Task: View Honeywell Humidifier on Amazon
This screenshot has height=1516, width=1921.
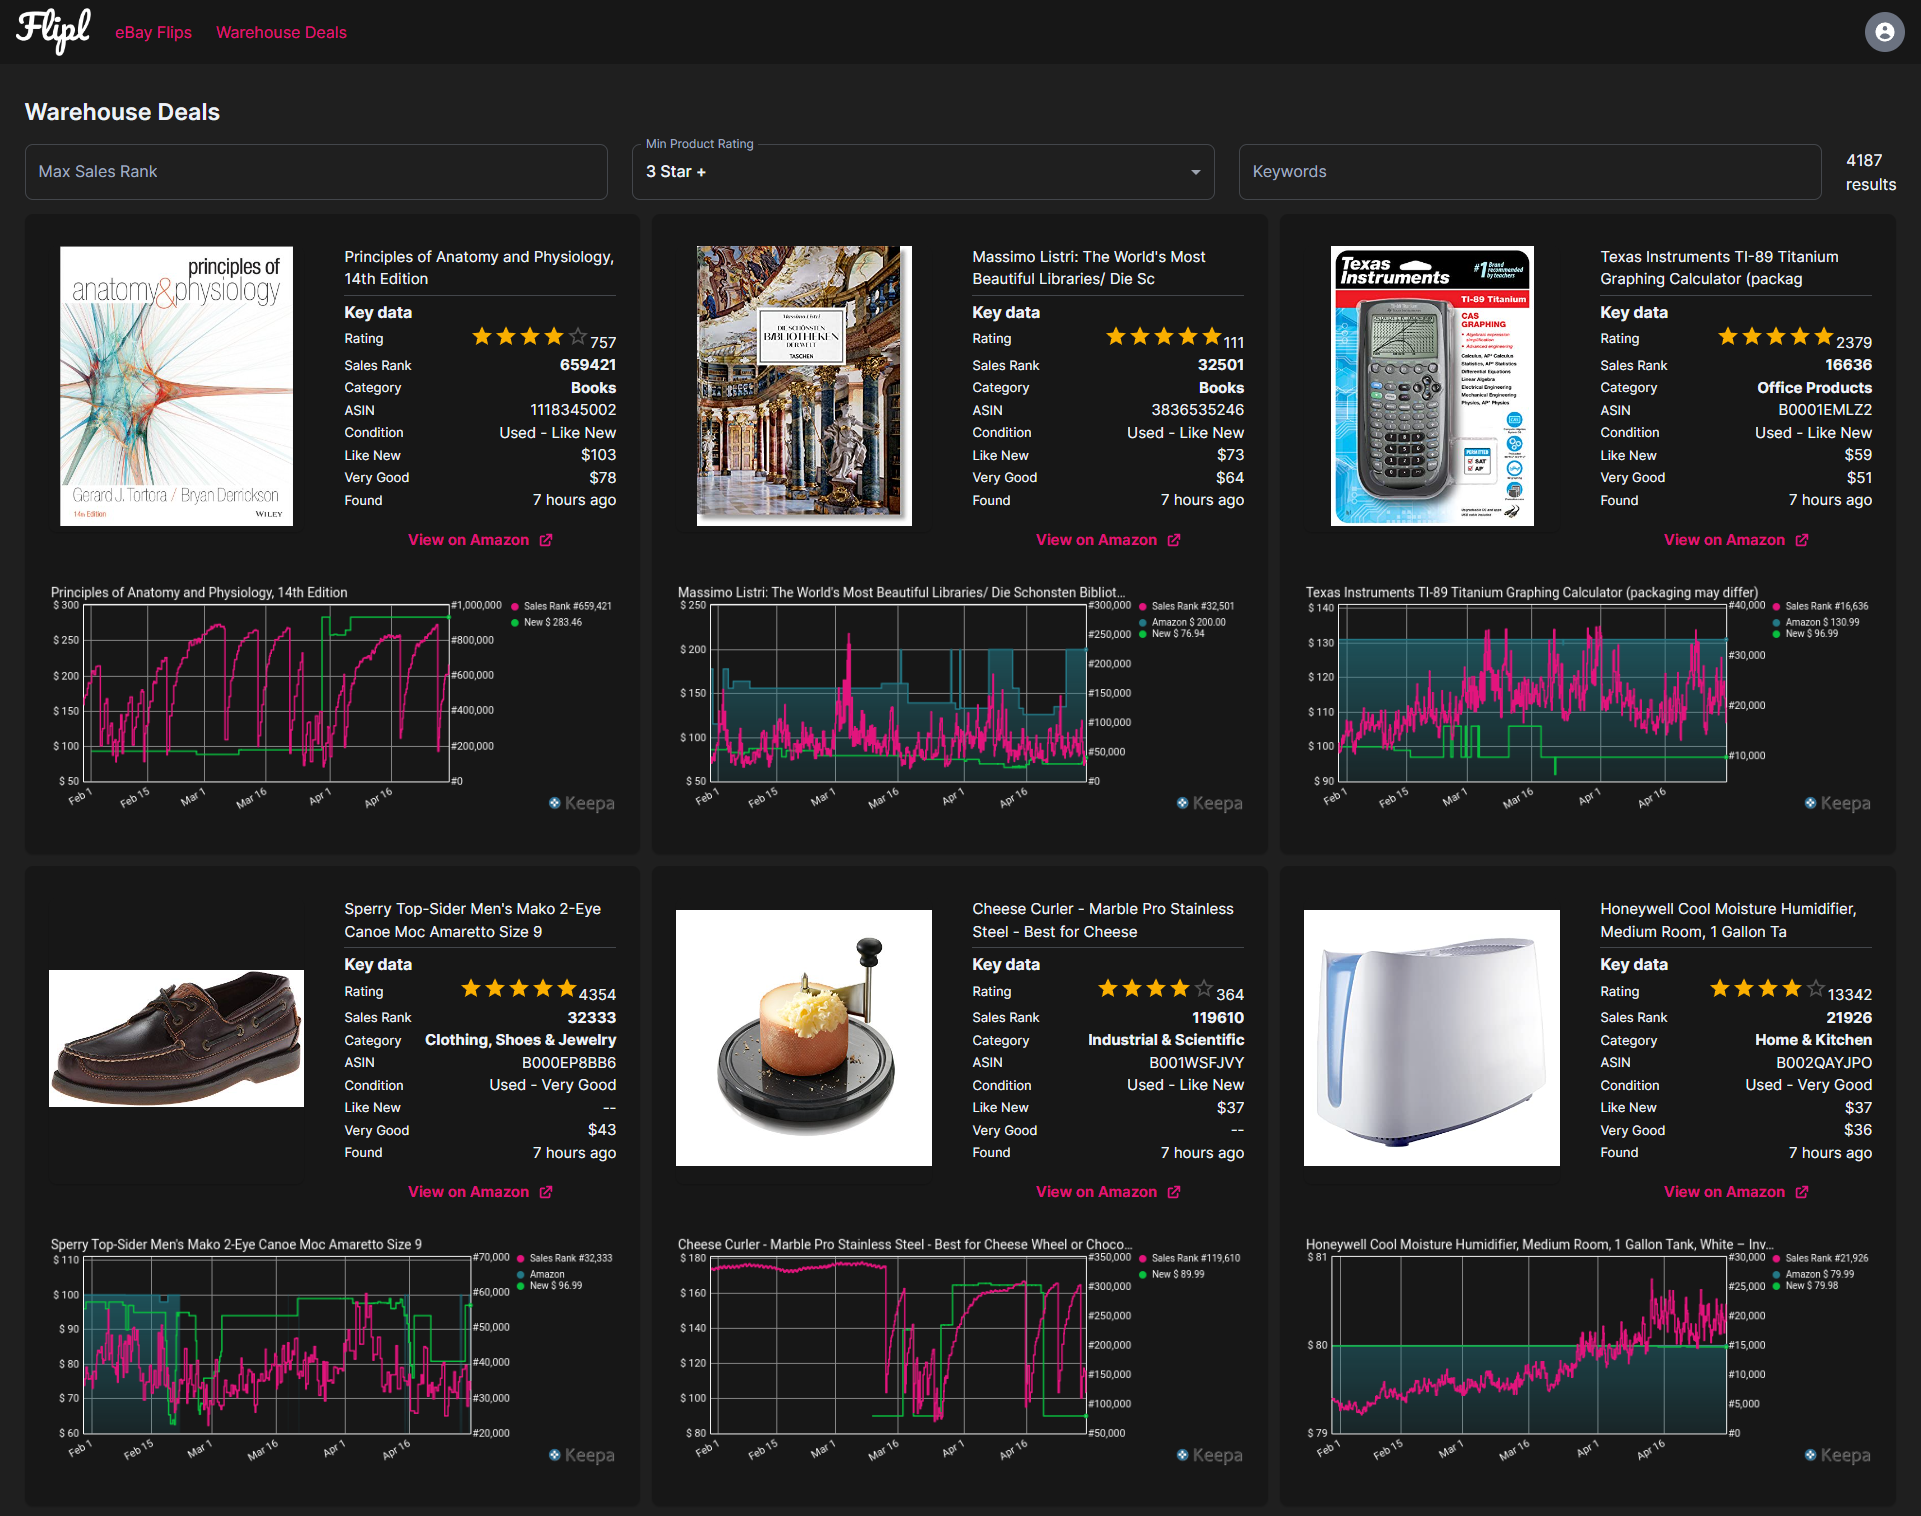Action: tap(1724, 1192)
